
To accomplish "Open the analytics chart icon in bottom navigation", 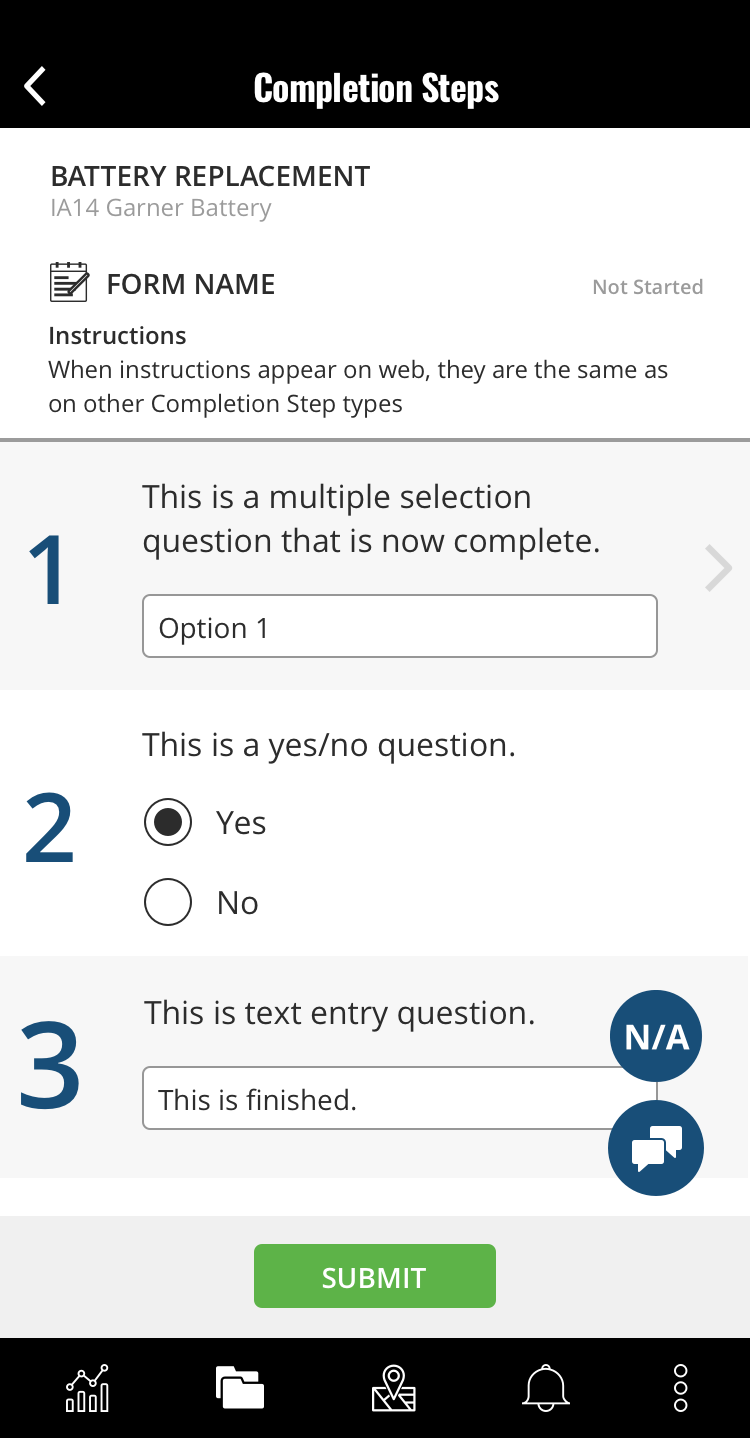I will coord(86,1388).
